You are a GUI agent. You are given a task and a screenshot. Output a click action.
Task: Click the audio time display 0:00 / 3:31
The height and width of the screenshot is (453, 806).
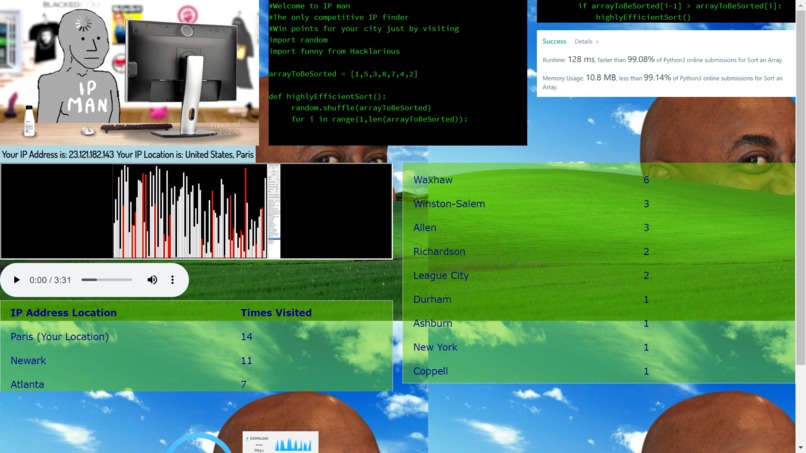[x=50, y=280]
